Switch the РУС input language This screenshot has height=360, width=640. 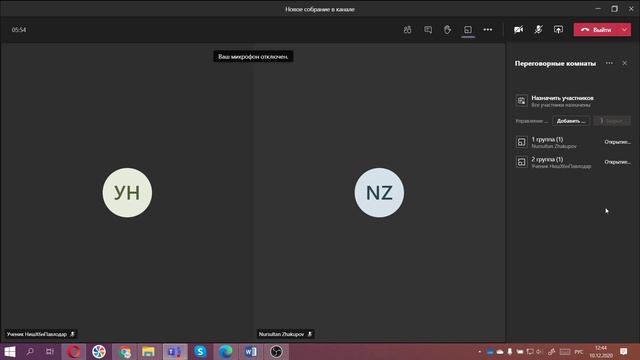coord(579,351)
